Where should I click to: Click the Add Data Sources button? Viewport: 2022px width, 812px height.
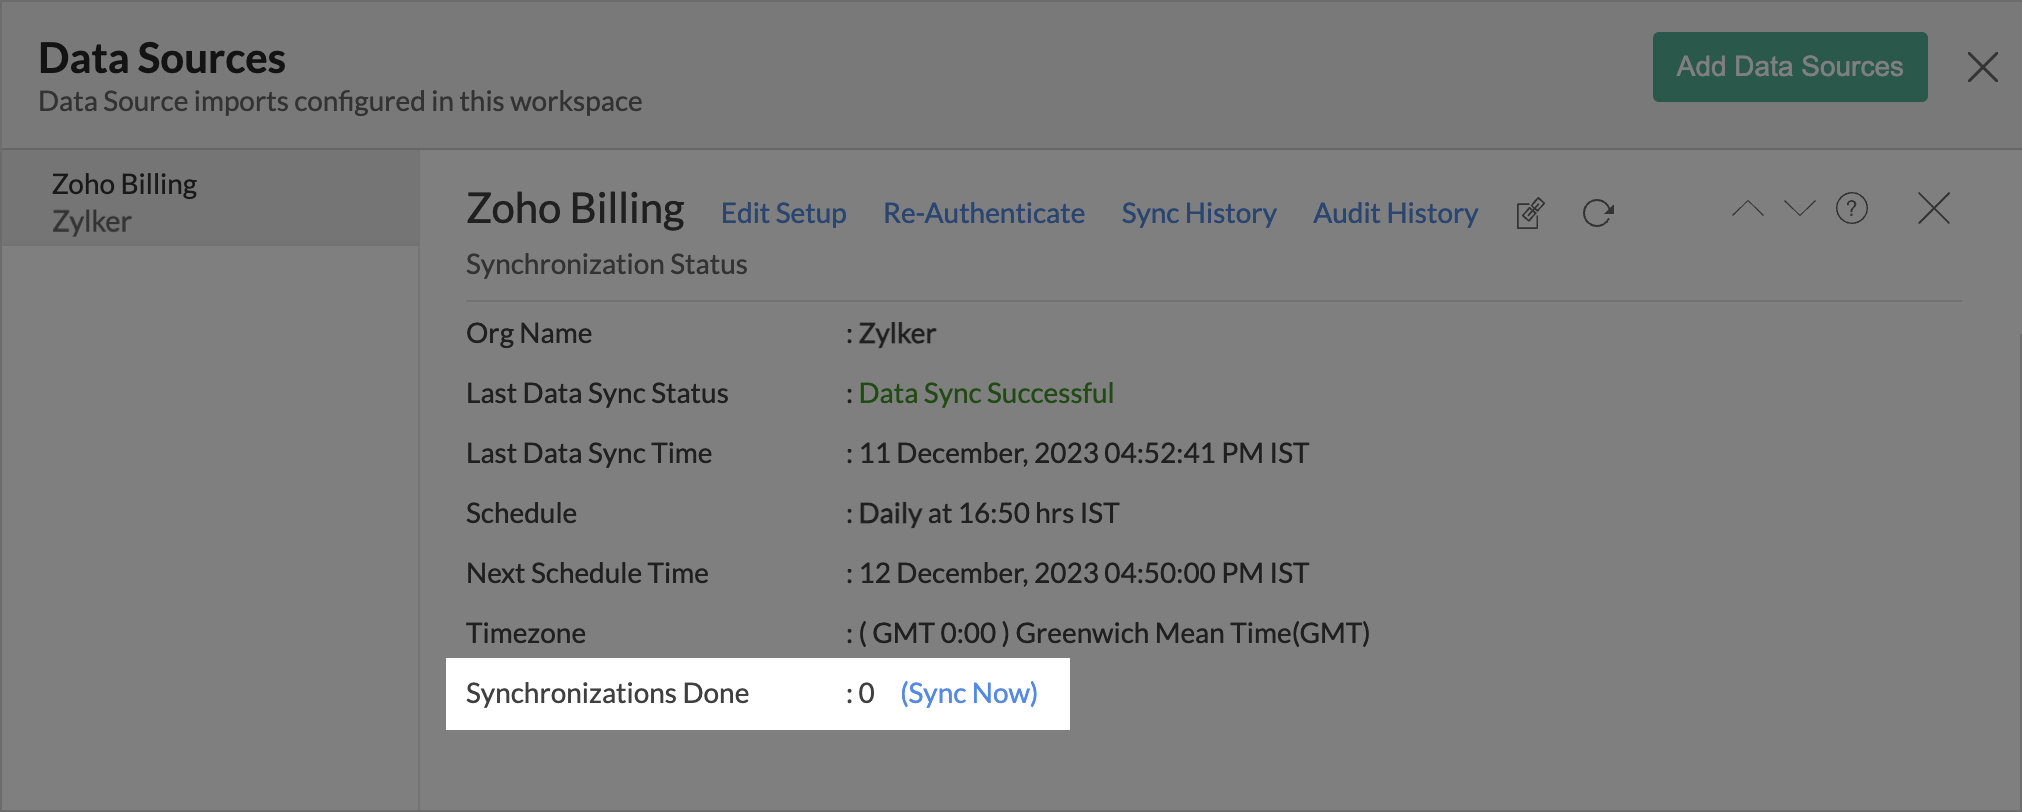pos(1789,67)
